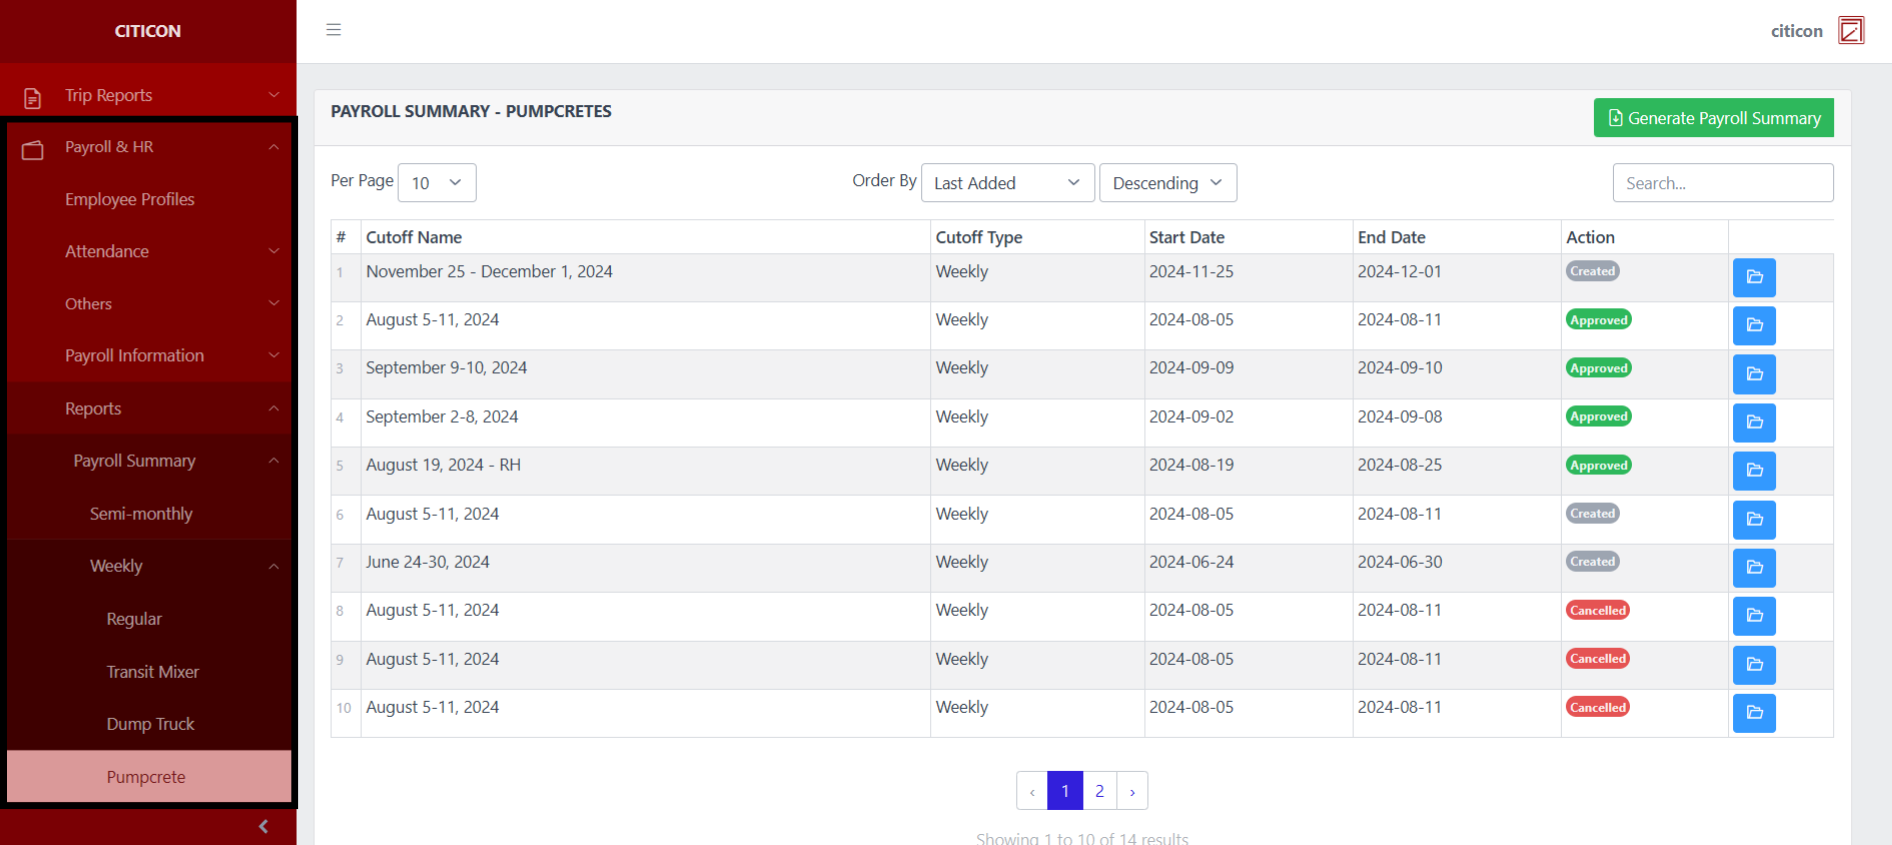Image resolution: width=1892 pixels, height=845 pixels.
Task: Change the Descending sort direction dropdown
Action: click(x=1167, y=183)
